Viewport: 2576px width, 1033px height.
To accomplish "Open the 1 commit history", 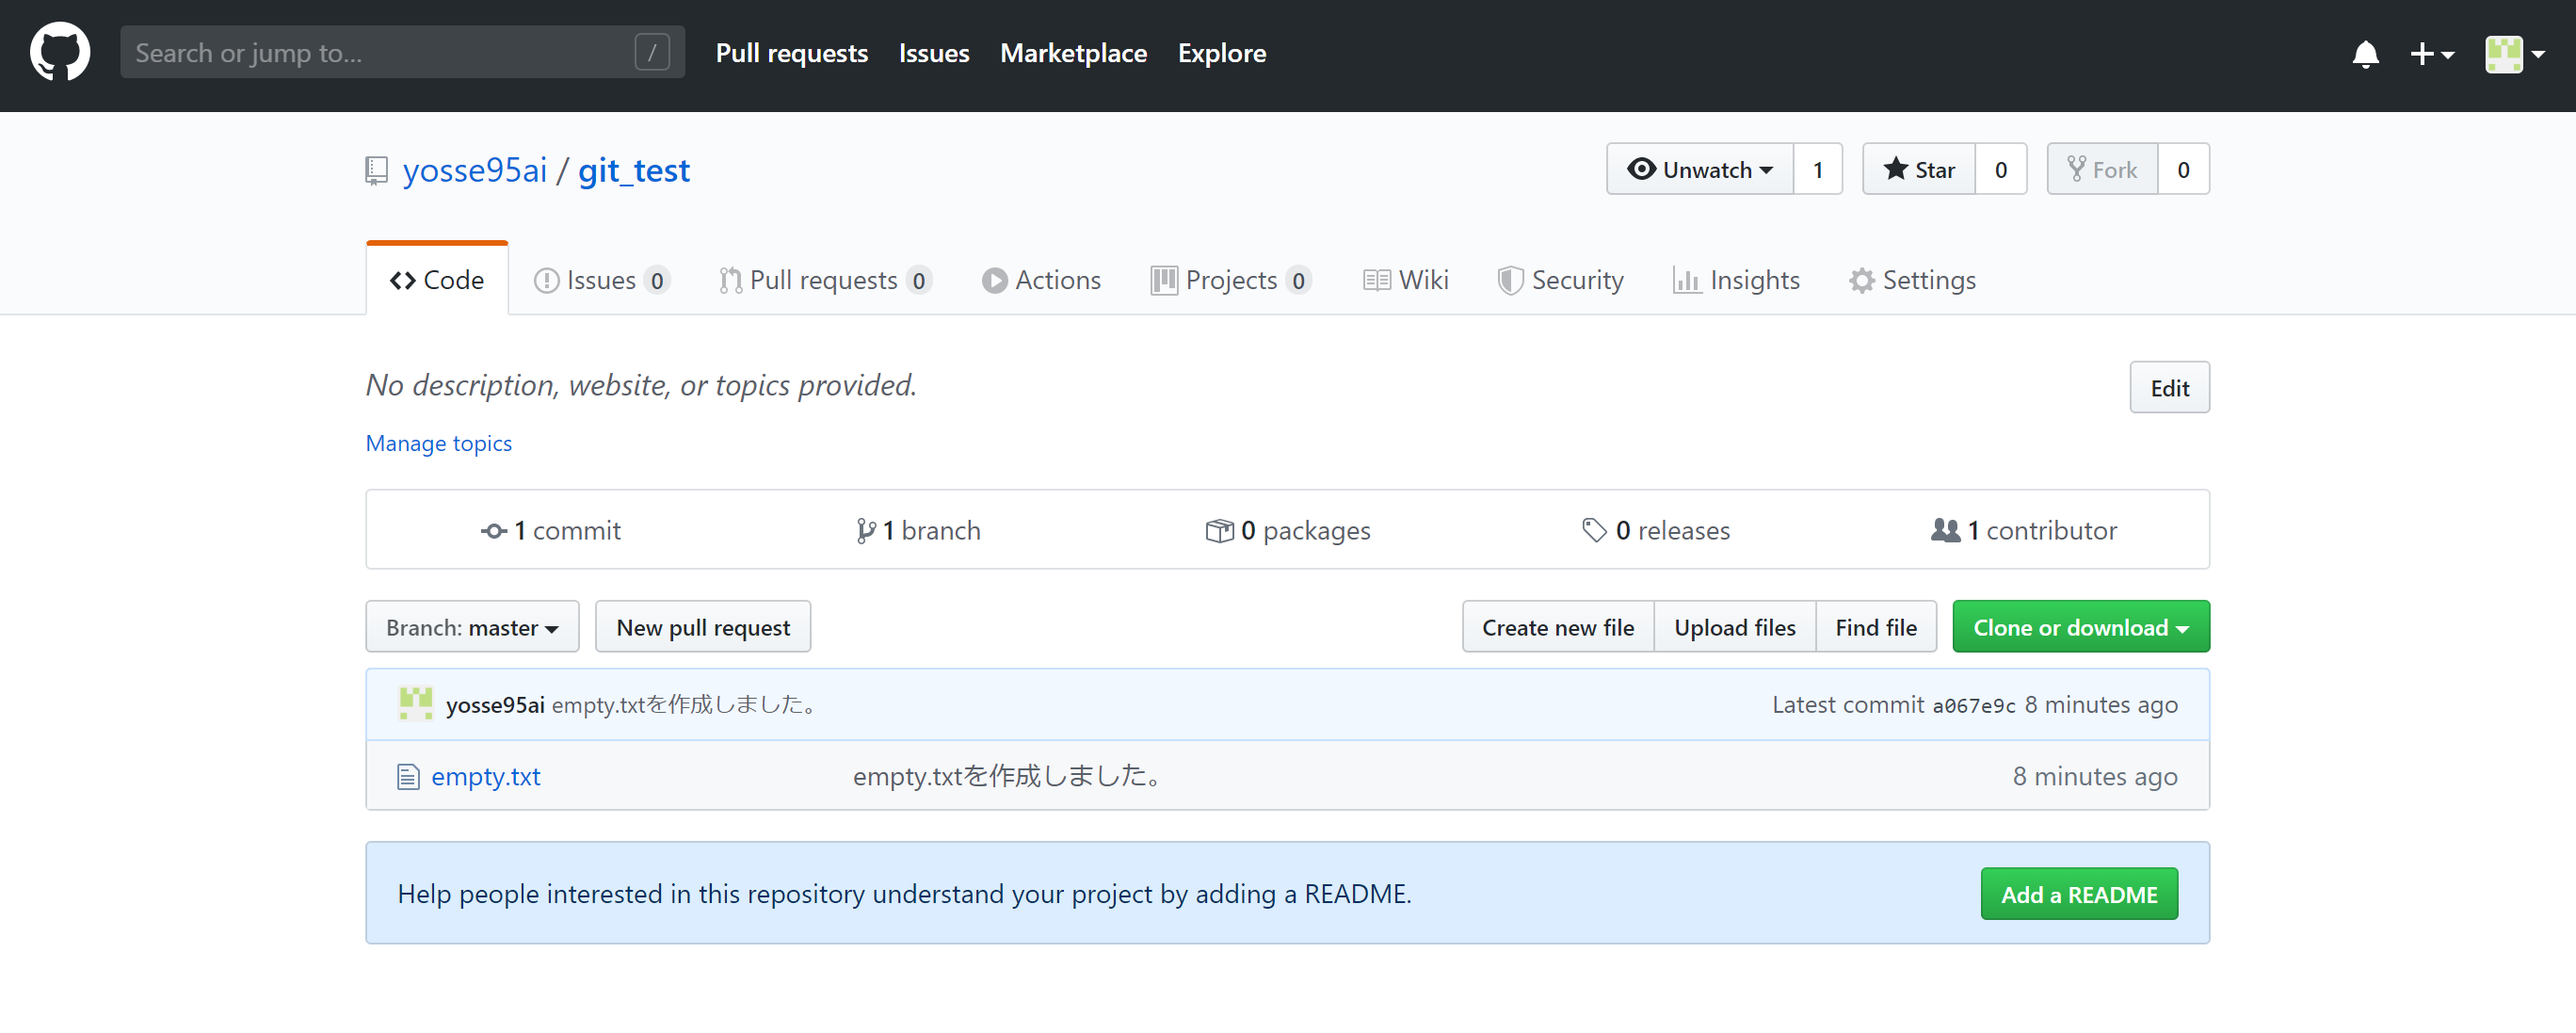I will tap(550, 530).
